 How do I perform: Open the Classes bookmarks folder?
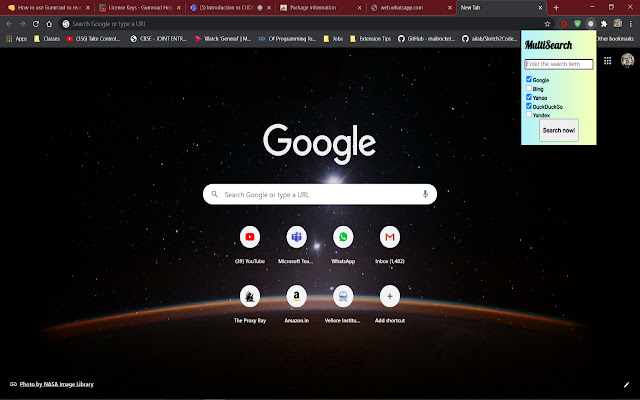(x=47, y=39)
